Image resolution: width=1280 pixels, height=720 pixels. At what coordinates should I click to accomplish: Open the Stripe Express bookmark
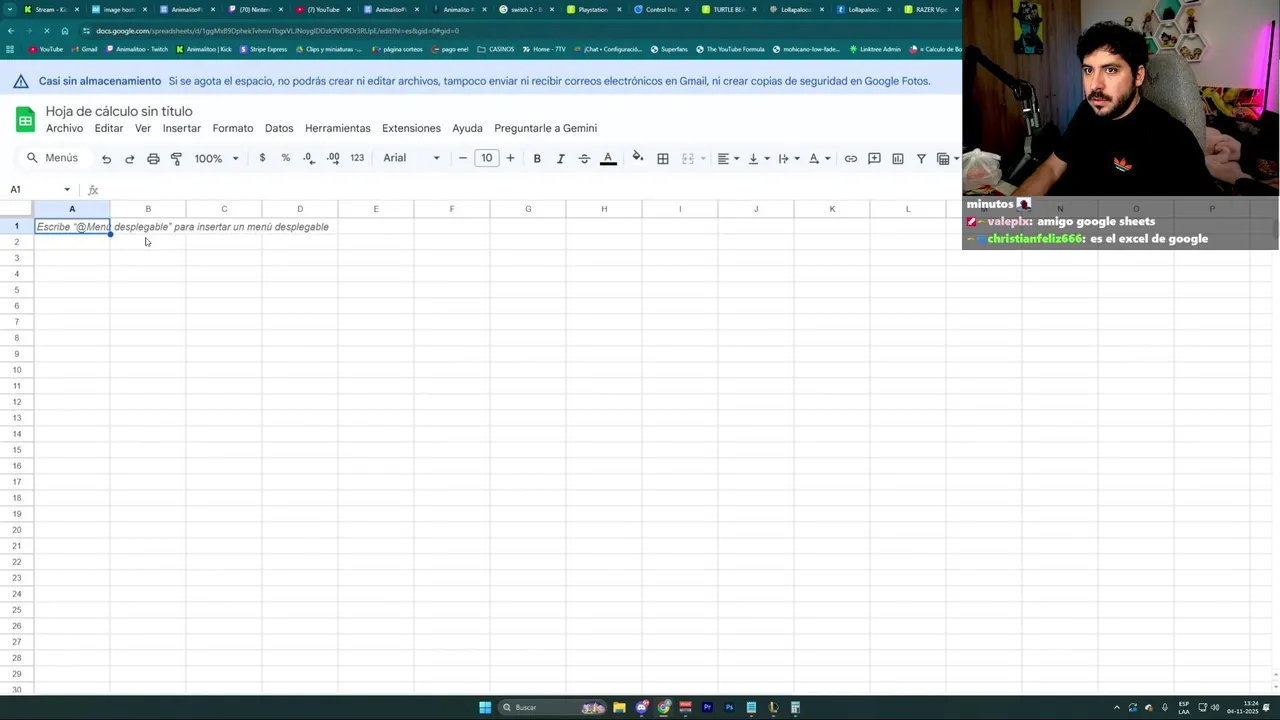click(263, 49)
